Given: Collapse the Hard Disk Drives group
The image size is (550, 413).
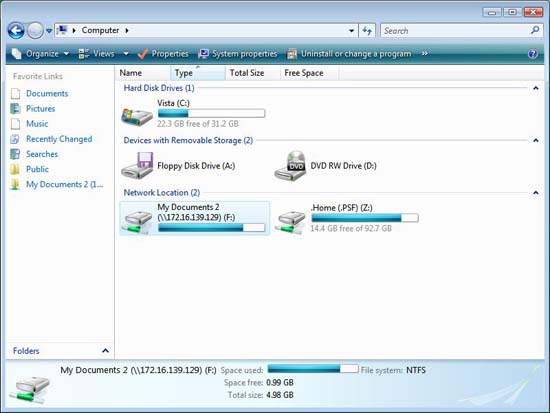Looking at the screenshot, I should [536, 88].
